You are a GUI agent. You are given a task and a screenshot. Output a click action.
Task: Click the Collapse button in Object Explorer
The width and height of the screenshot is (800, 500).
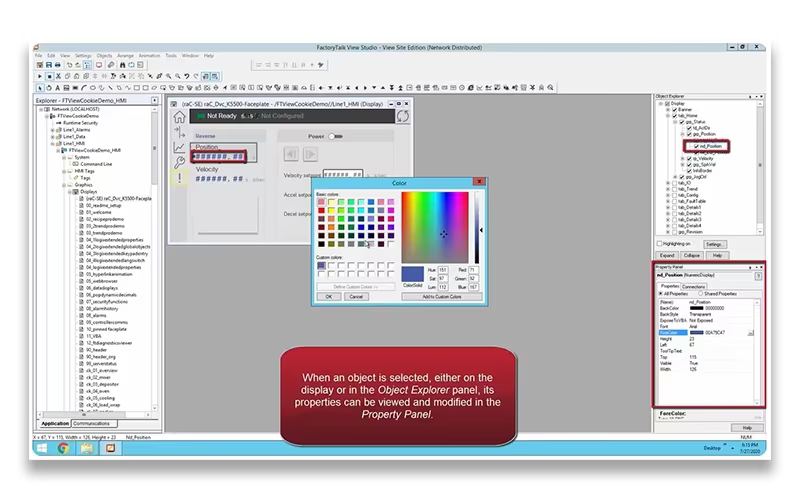click(691, 255)
